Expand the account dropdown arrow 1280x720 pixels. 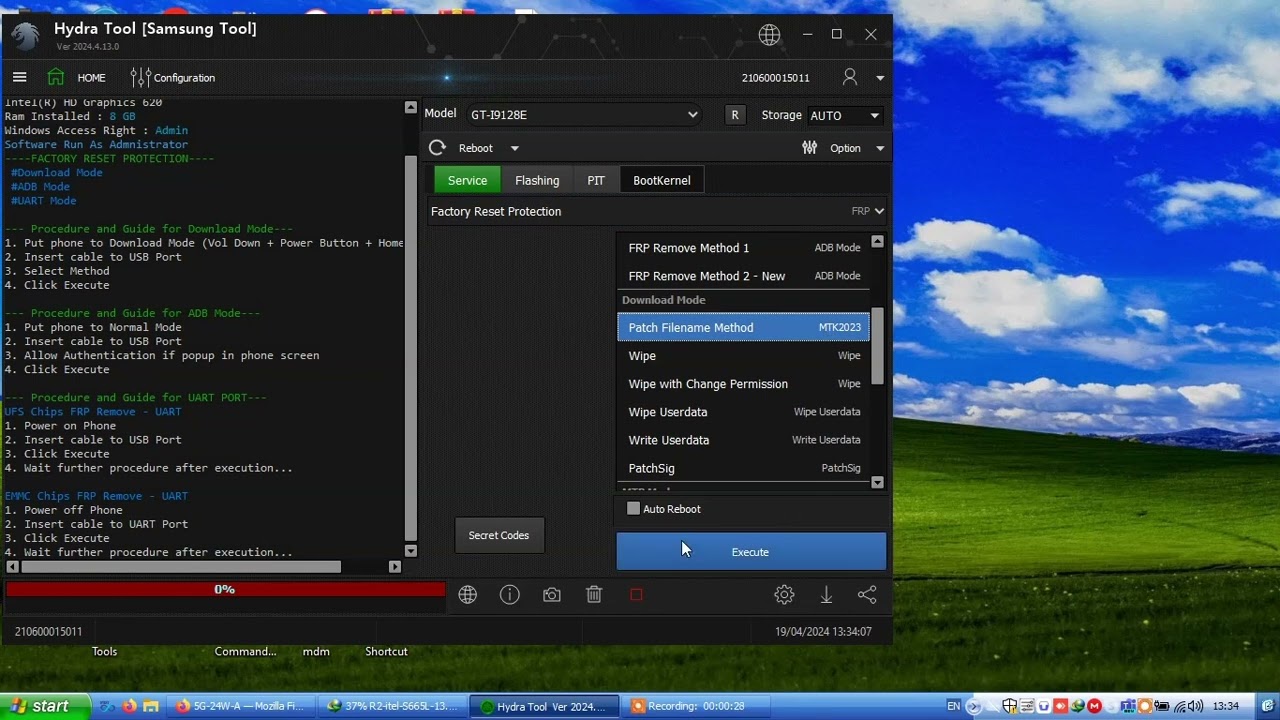pyautogui.click(x=880, y=78)
